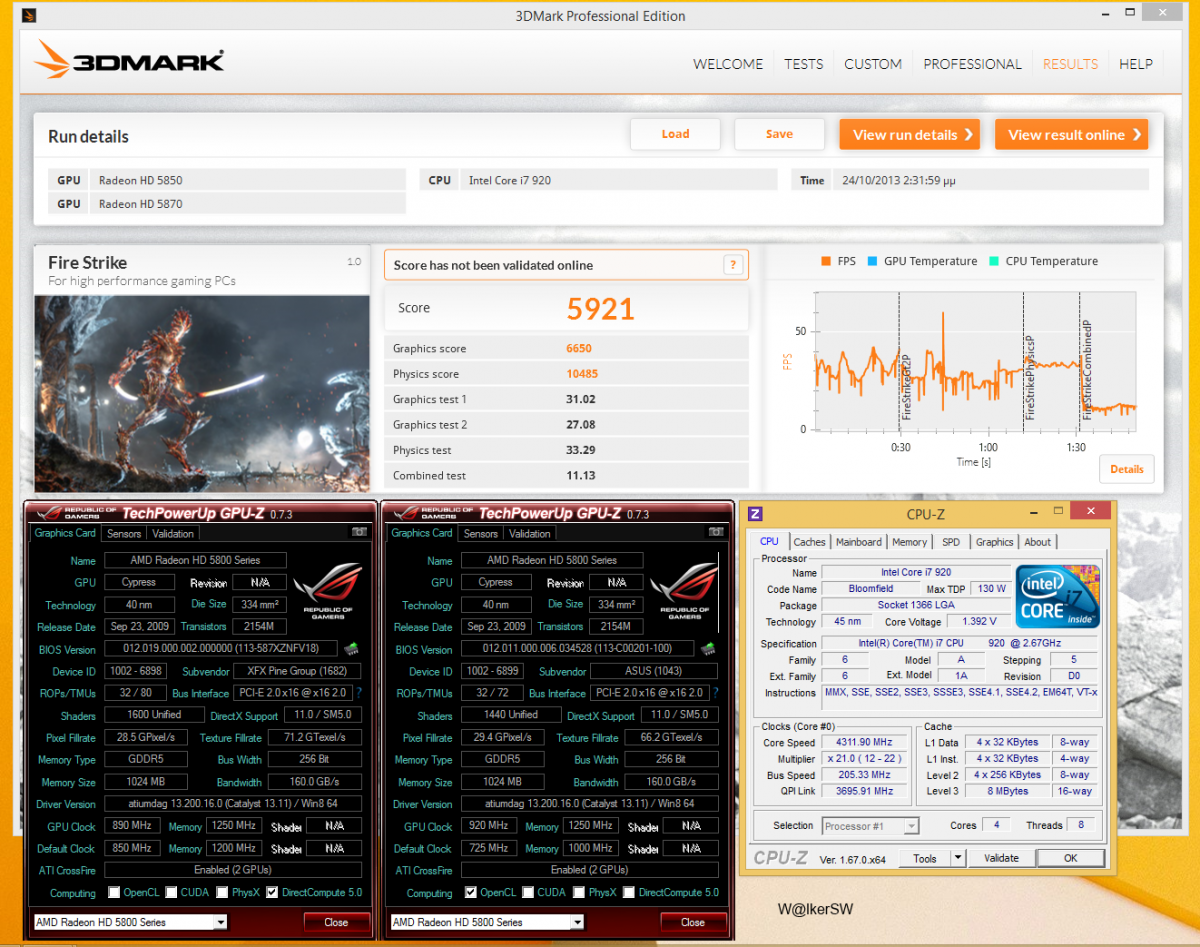Click the blue GPU Temperature legend swatch
The image size is (1200, 947).
872,261
